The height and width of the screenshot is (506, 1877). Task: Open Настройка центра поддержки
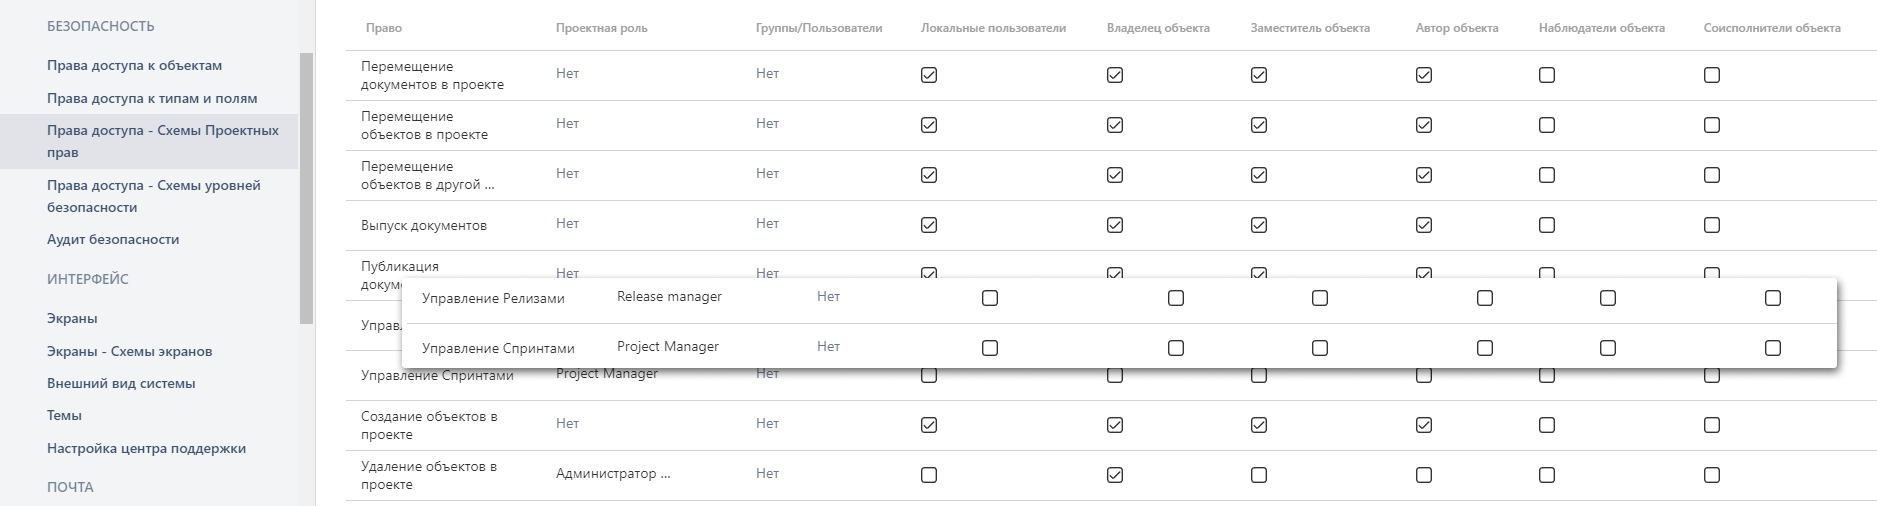pos(146,448)
